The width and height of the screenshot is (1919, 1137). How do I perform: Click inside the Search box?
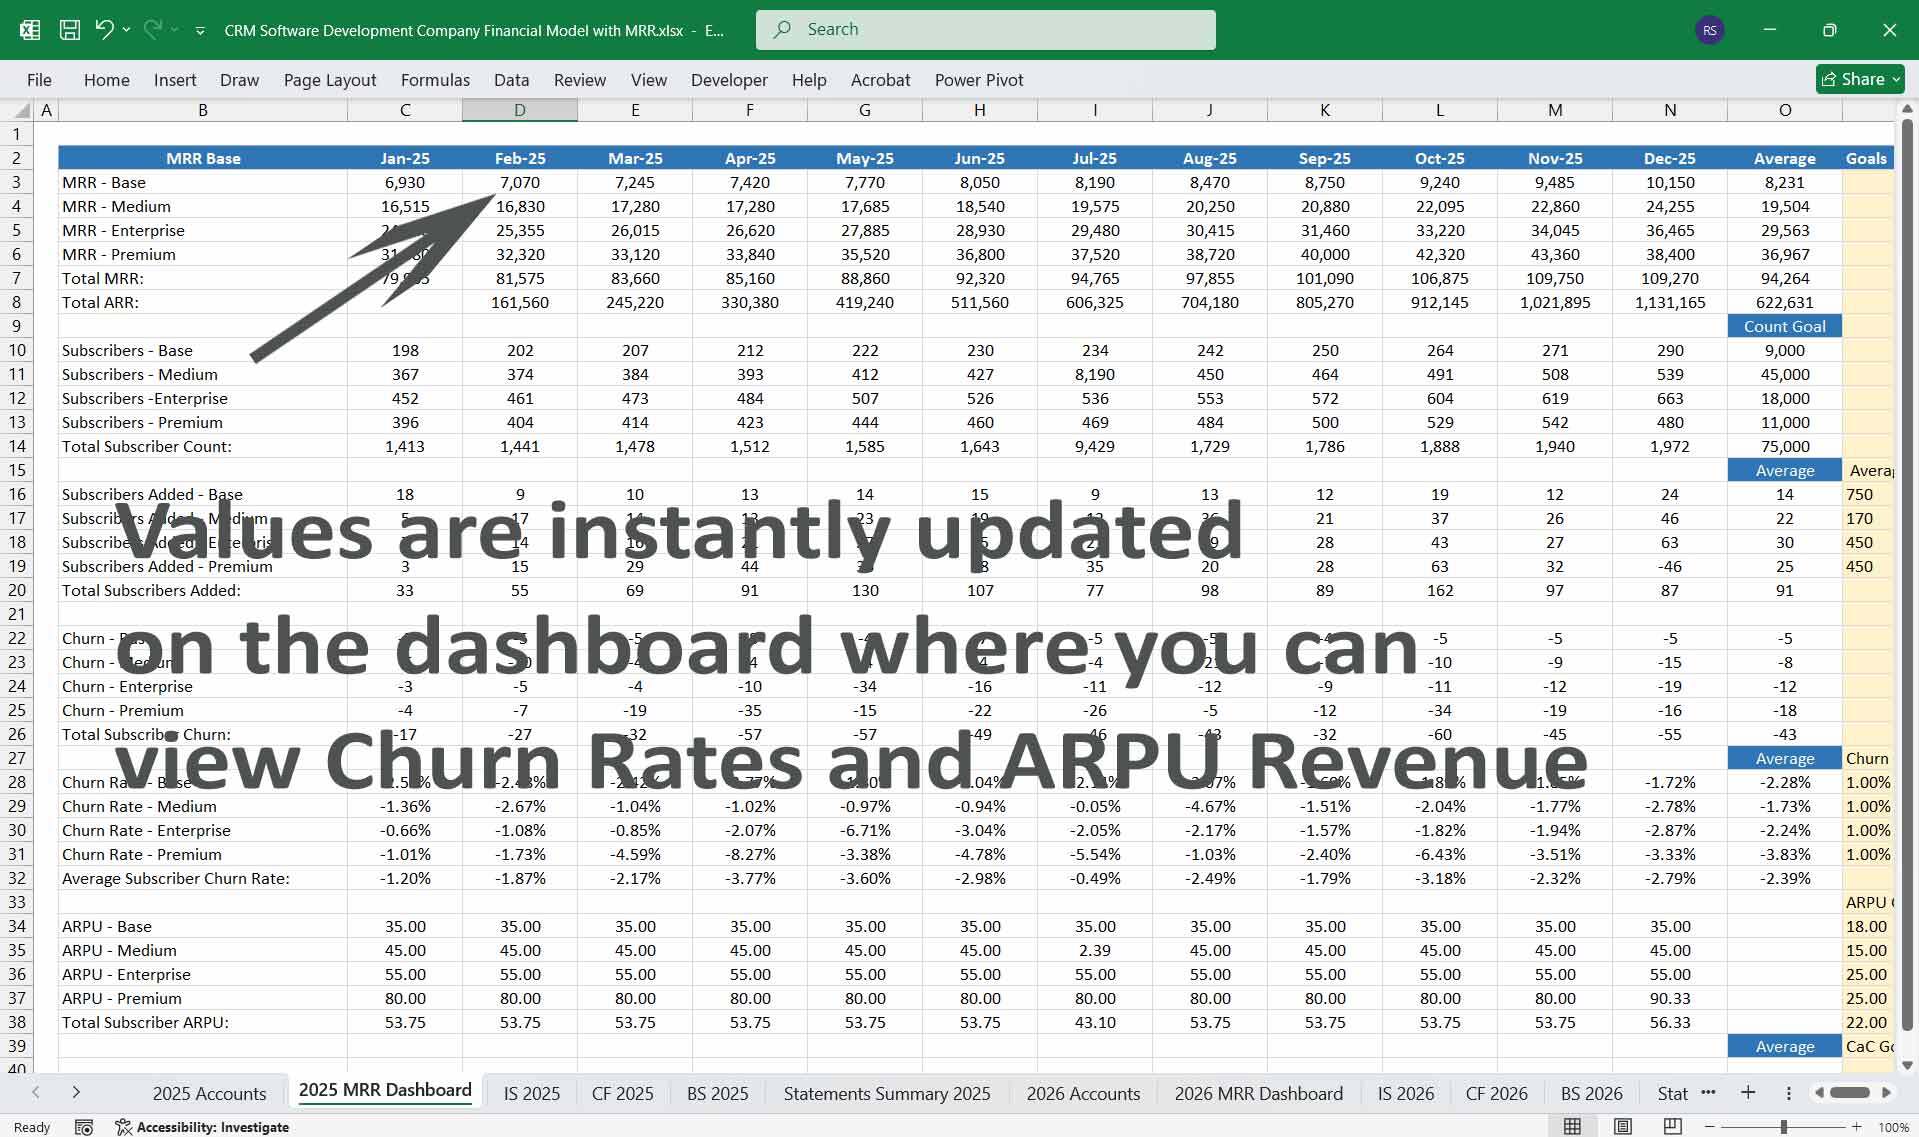[x=986, y=30]
